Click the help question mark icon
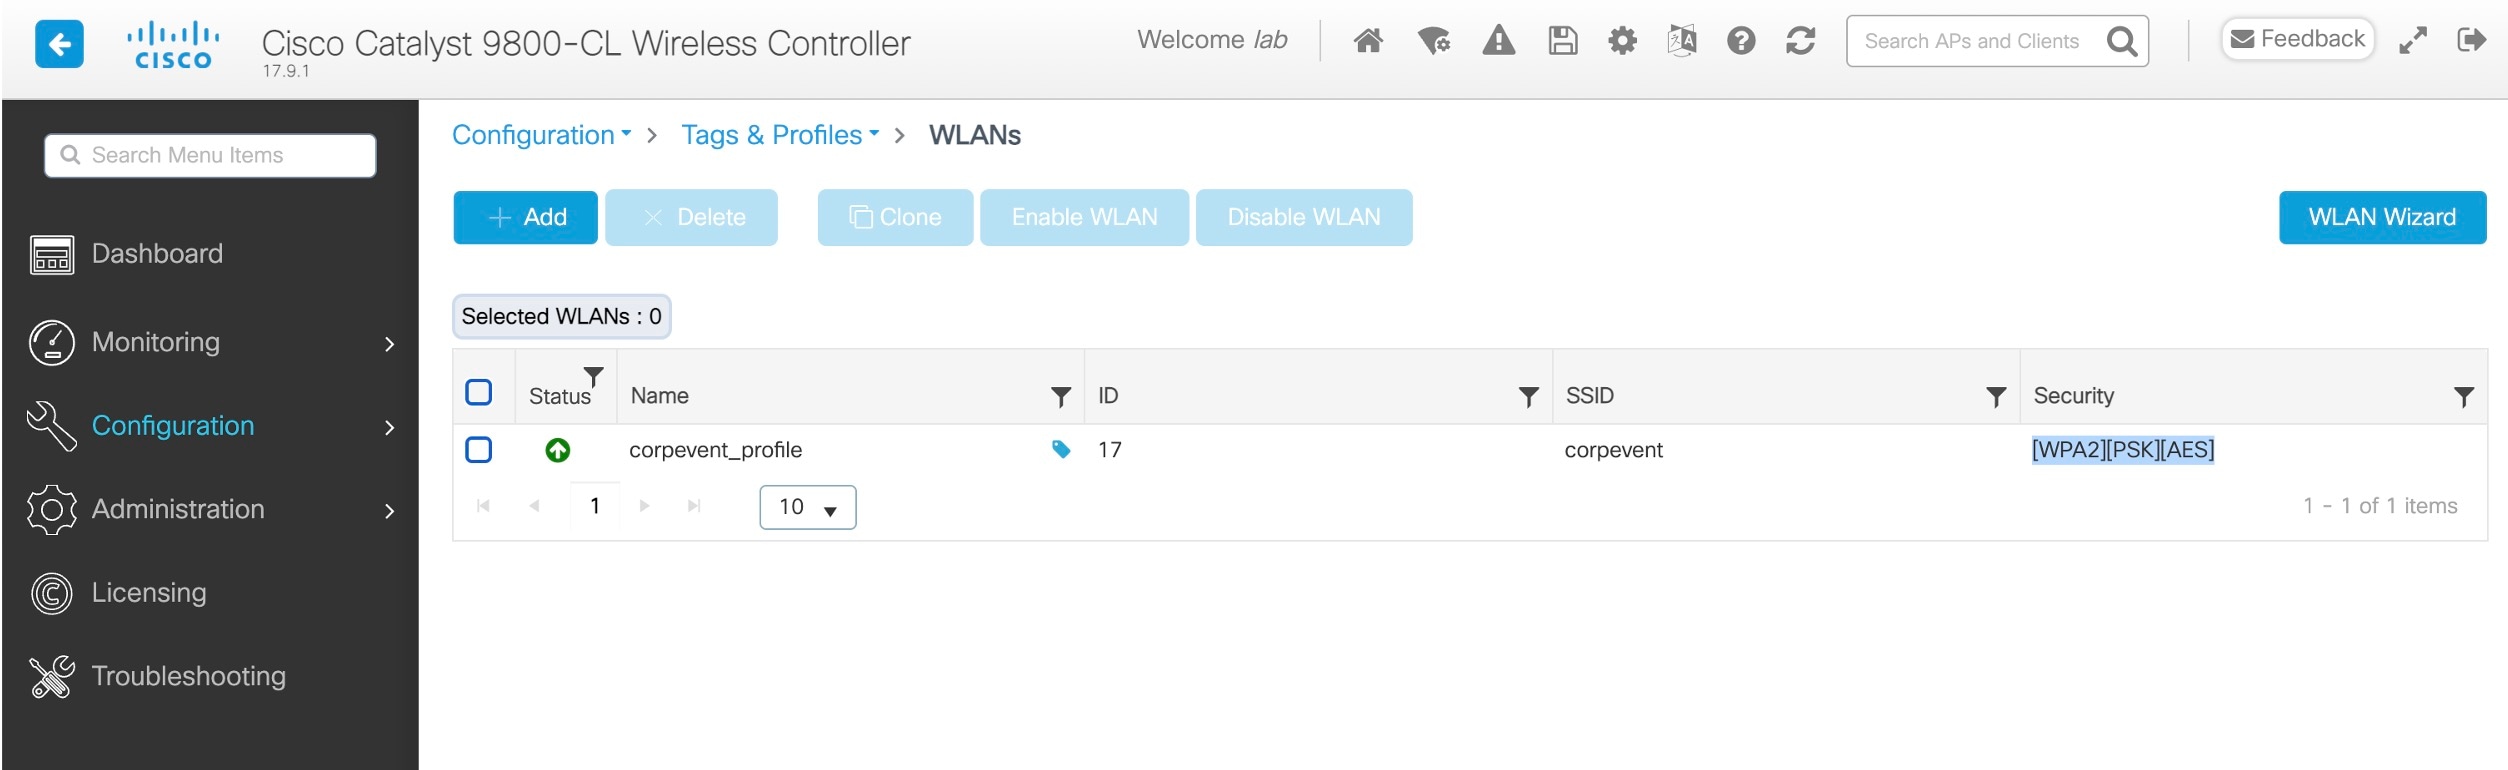Screen dimensions: 2508x770 tap(1741, 41)
